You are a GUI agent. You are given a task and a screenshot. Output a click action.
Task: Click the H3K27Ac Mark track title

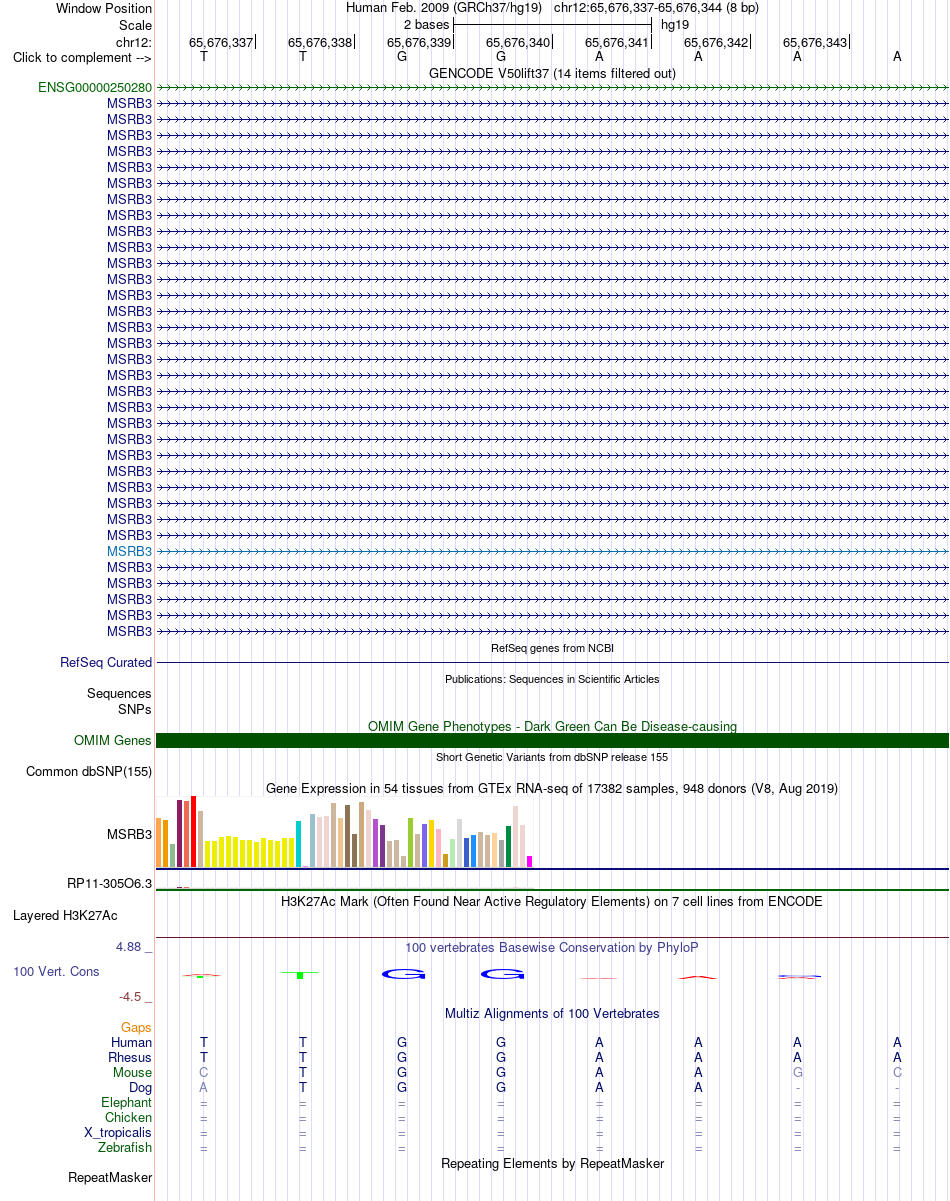552,901
